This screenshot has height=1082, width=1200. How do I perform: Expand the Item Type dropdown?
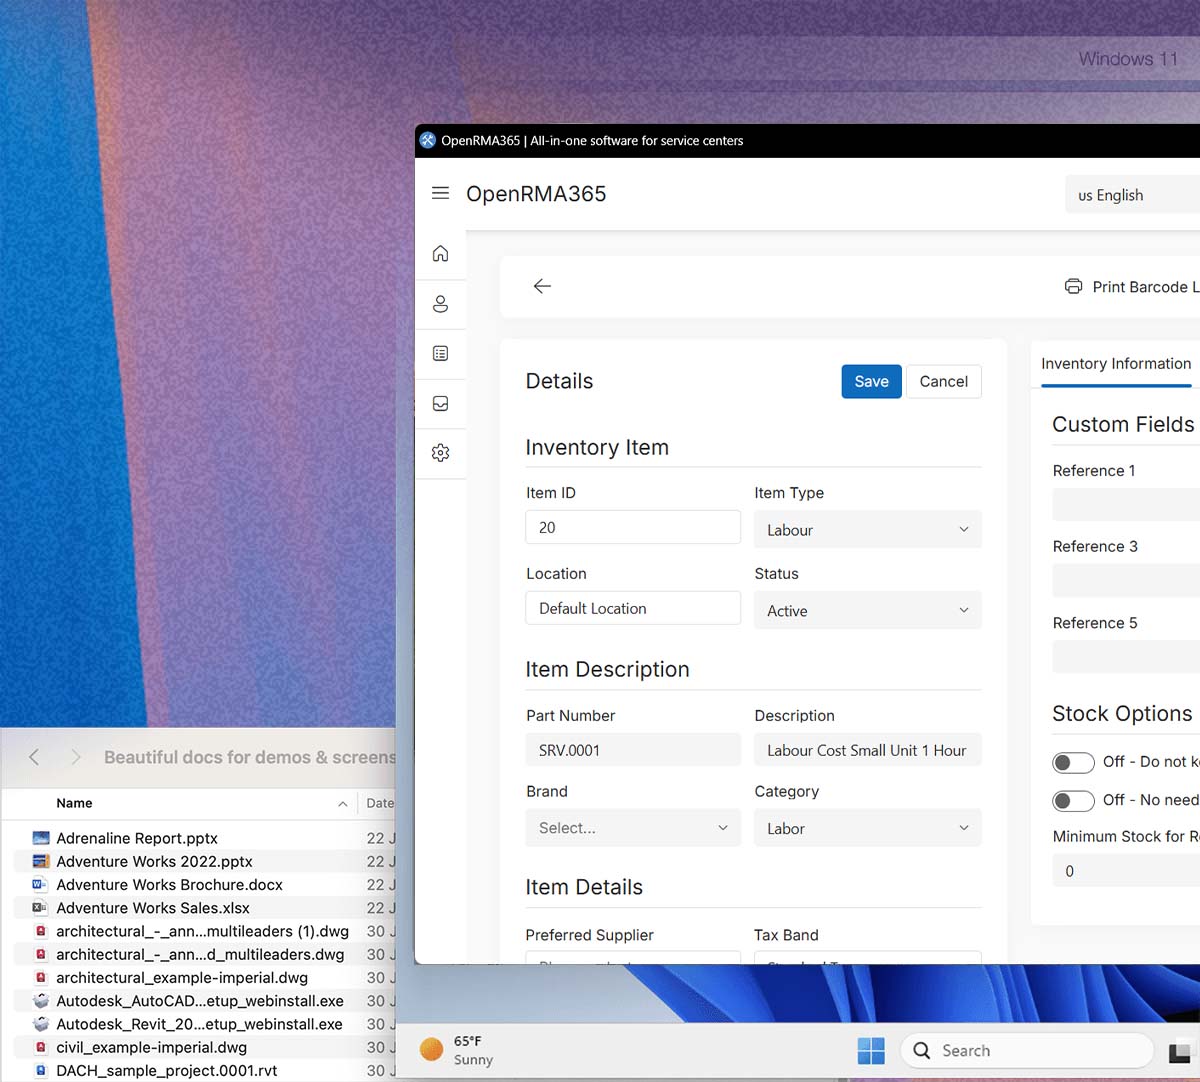coord(867,530)
